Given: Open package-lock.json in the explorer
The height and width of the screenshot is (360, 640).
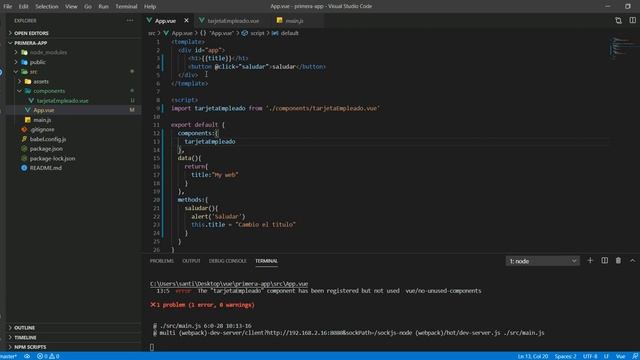Looking at the screenshot, I should tap(52, 158).
